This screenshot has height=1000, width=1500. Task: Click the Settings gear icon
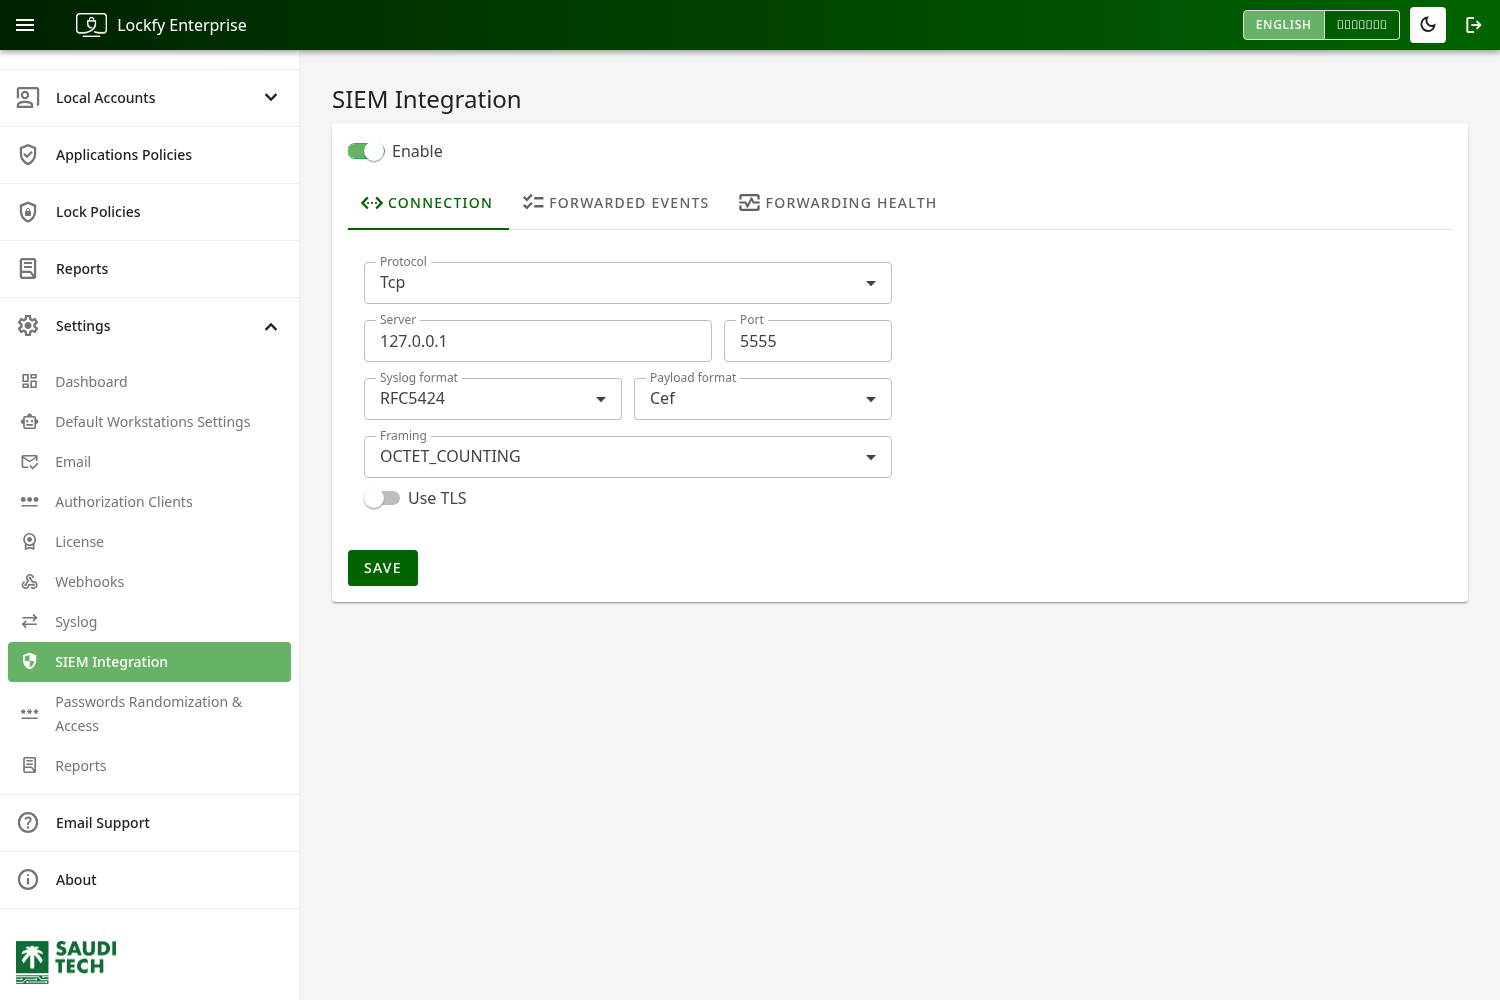point(28,326)
